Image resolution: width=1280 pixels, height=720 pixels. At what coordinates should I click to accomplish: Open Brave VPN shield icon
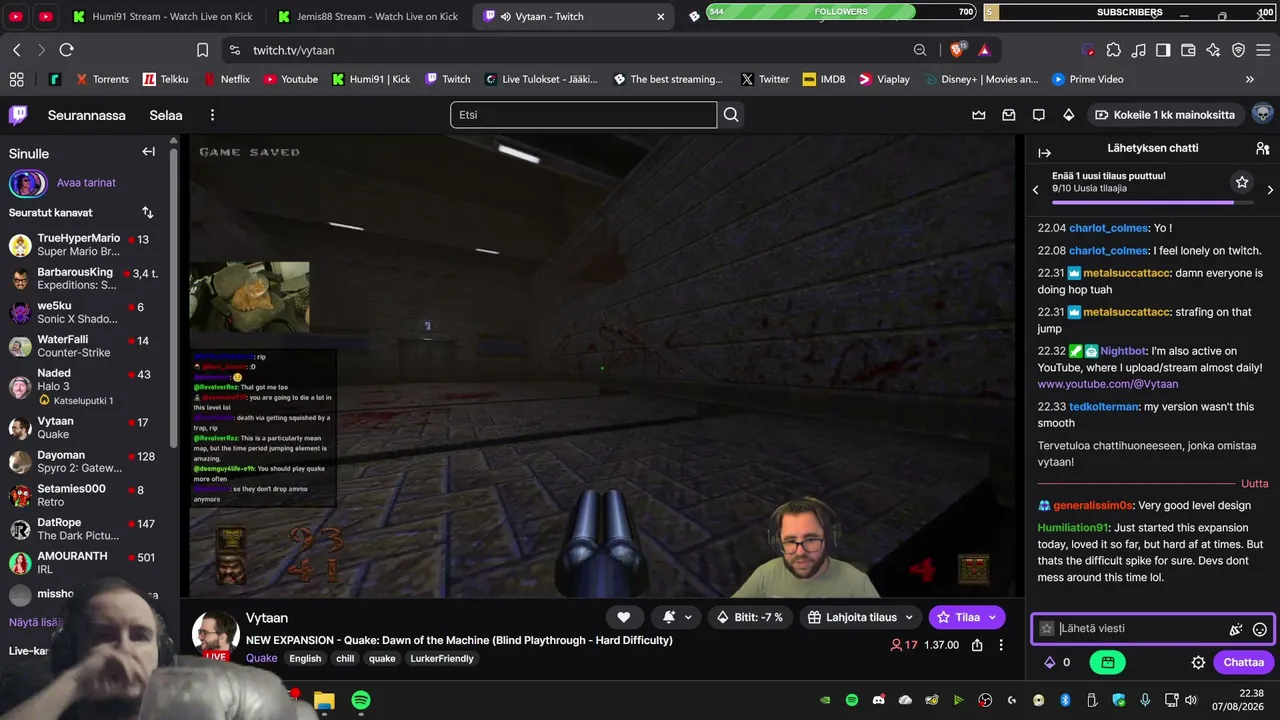click(1238, 50)
